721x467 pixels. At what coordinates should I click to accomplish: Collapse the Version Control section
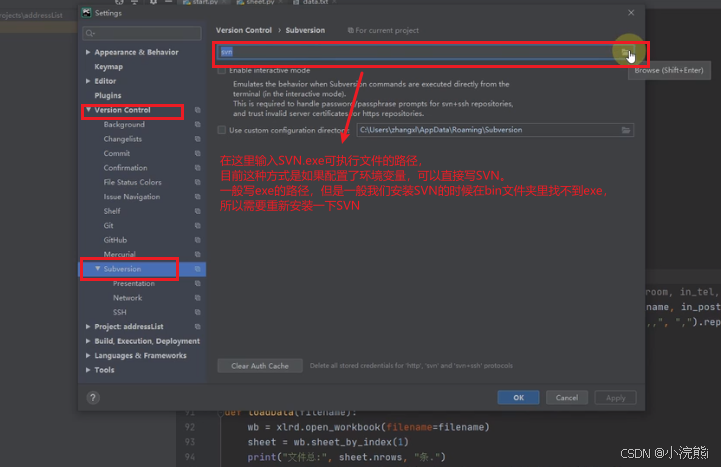(x=88, y=110)
